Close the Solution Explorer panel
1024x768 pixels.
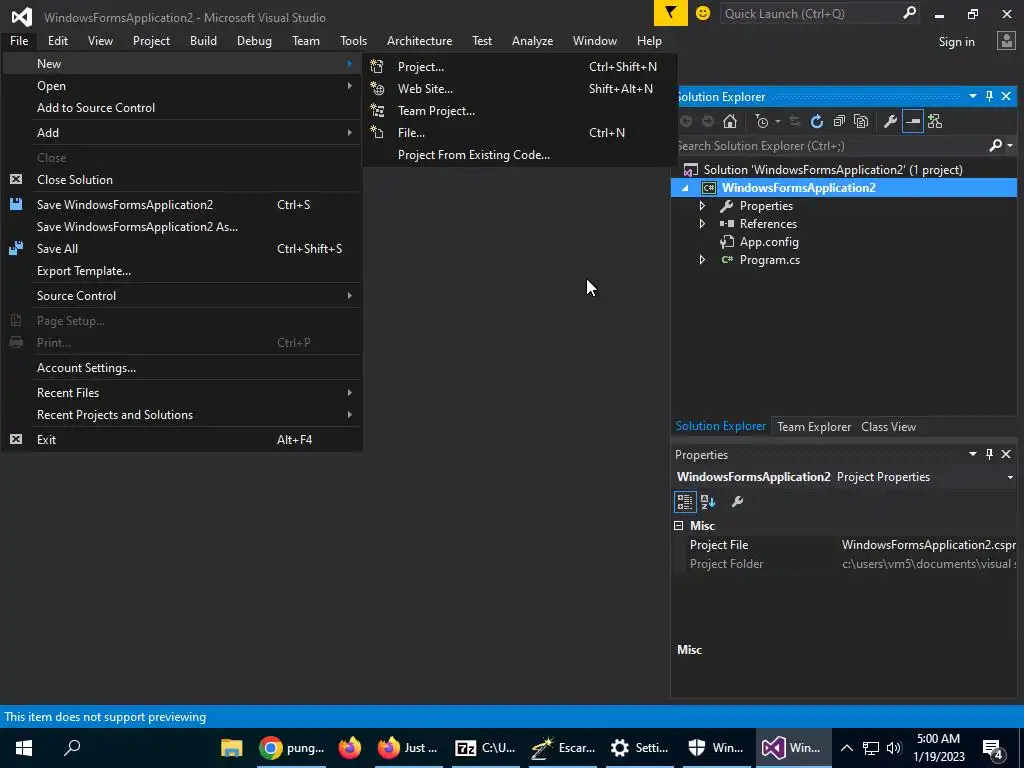[1006, 96]
